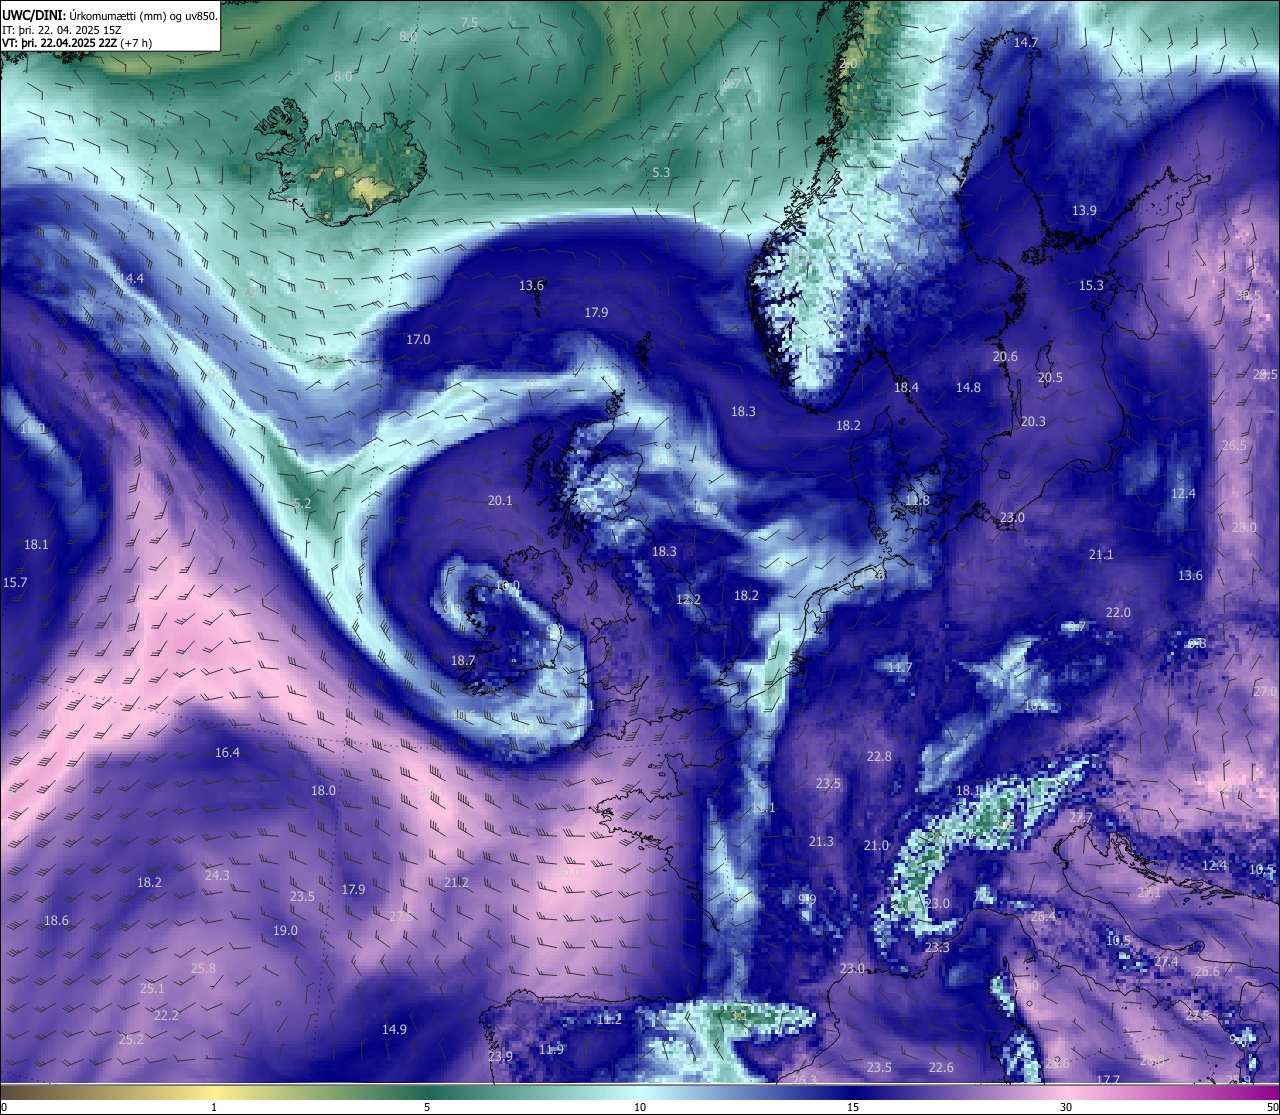Click the 10 tick label on colorbar
This screenshot has width=1280, height=1115.
(640, 1107)
